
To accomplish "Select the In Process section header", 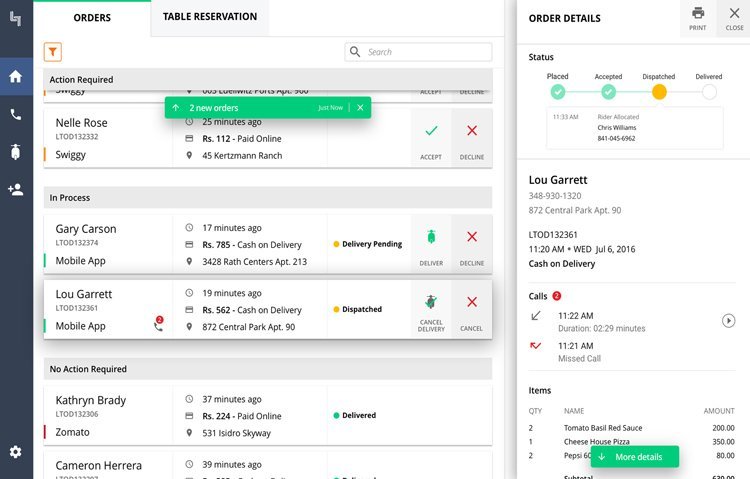I will click(268, 198).
